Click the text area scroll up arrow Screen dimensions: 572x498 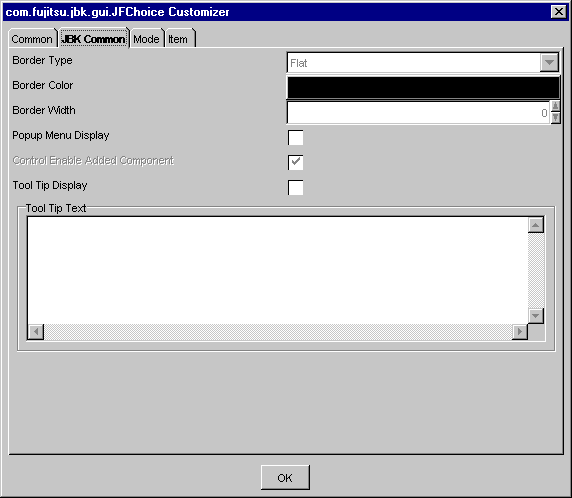click(536, 225)
